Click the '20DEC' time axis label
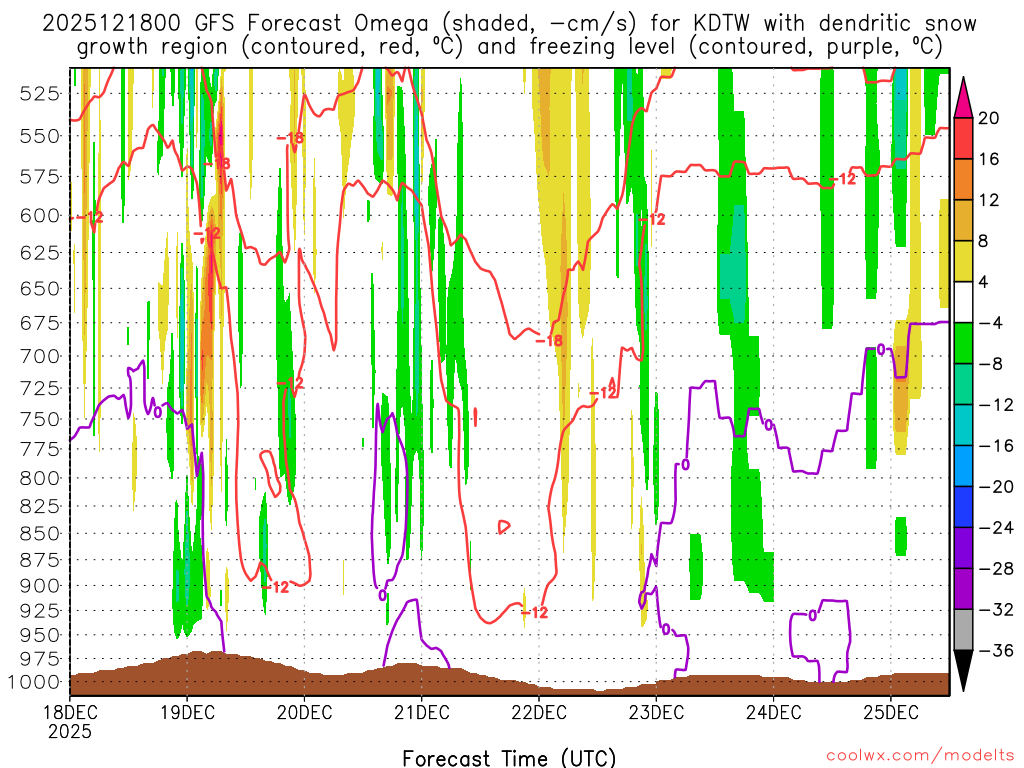Image resolution: width=1024 pixels, height=768 pixels. tap(304, 712)
